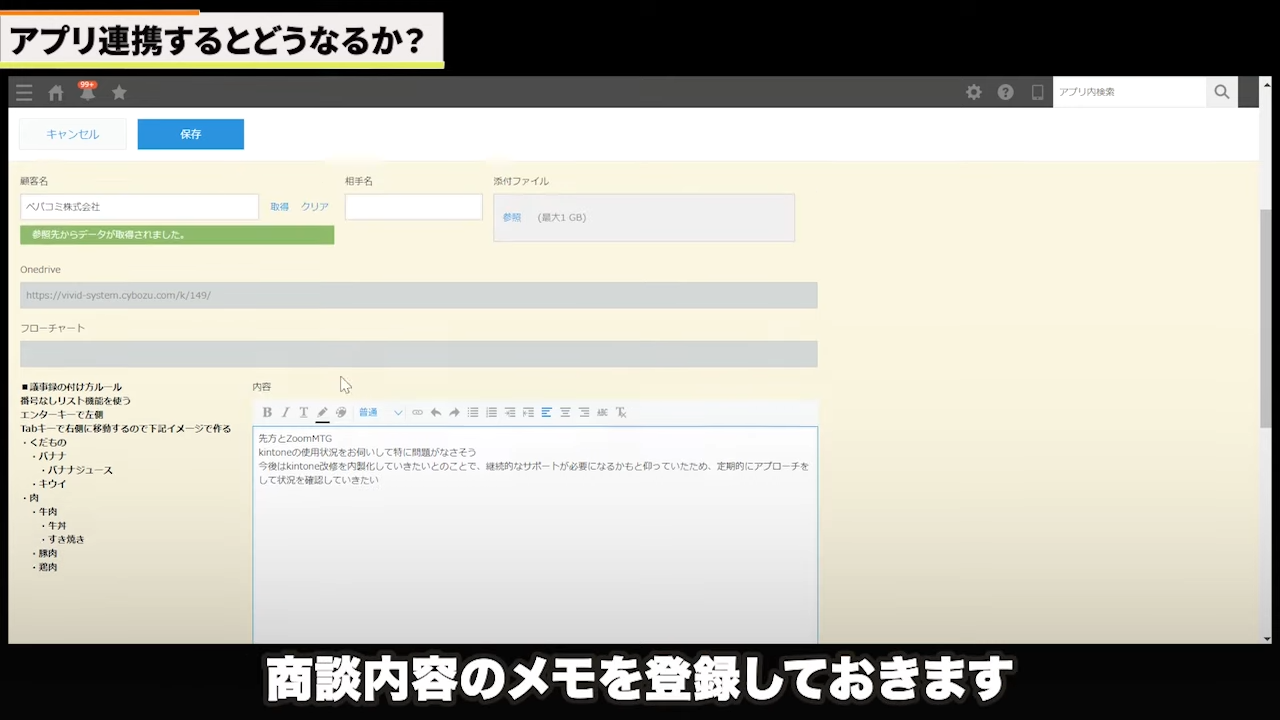Click the 取得 lookup link
Image resolution: width=1280 pixels, height=720 pixels.
(x=279, y=207)
